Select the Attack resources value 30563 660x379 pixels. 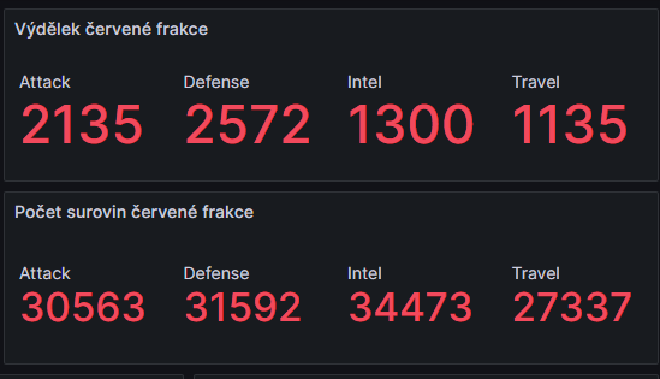pos(83,307)
